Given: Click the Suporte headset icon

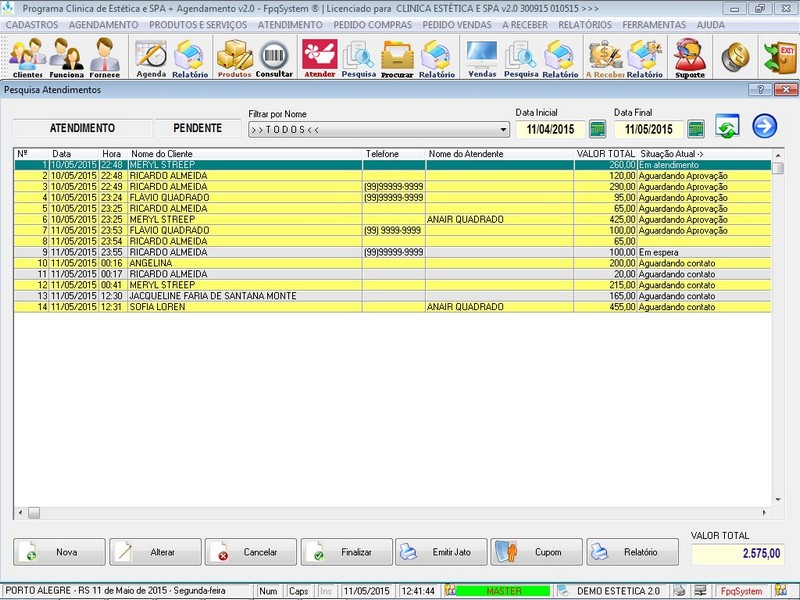Looking at the screenshot, I should click(x=690, y=57).
